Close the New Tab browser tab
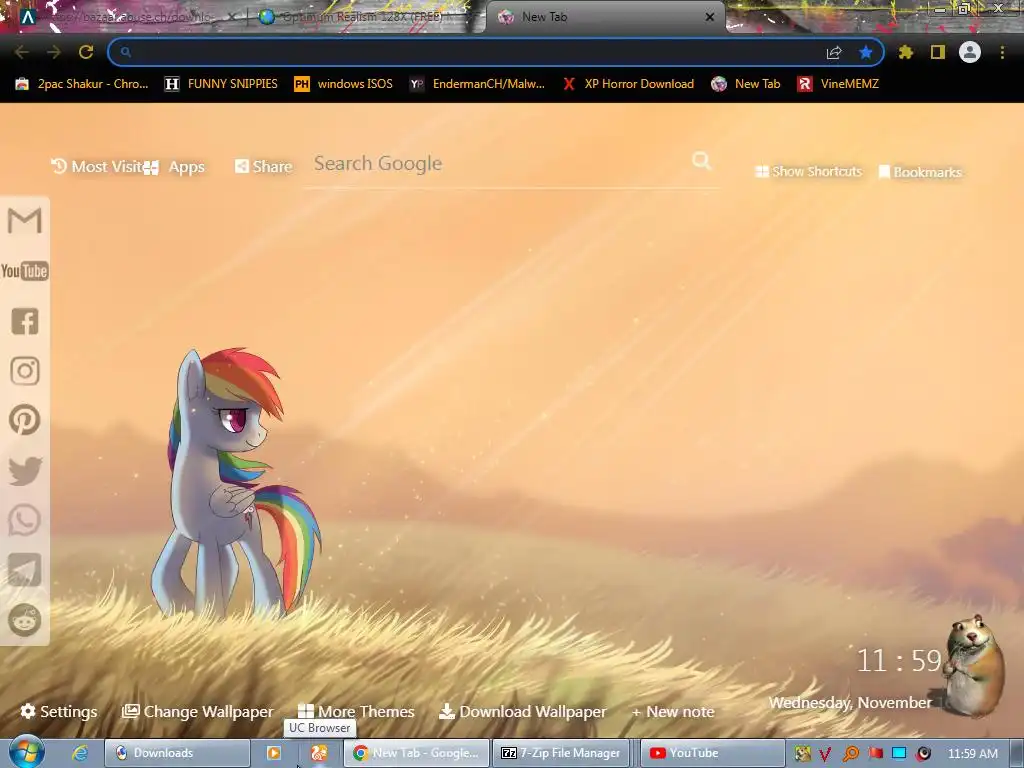 (x=710, y=17)
